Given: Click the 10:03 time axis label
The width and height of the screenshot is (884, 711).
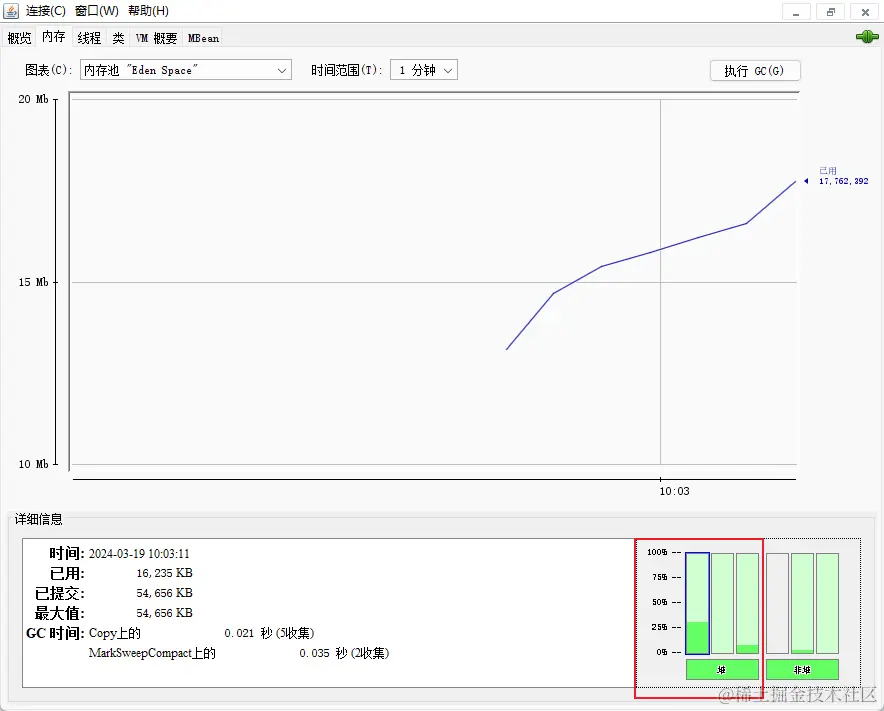Looking at the screenshot, I should 674,491.
